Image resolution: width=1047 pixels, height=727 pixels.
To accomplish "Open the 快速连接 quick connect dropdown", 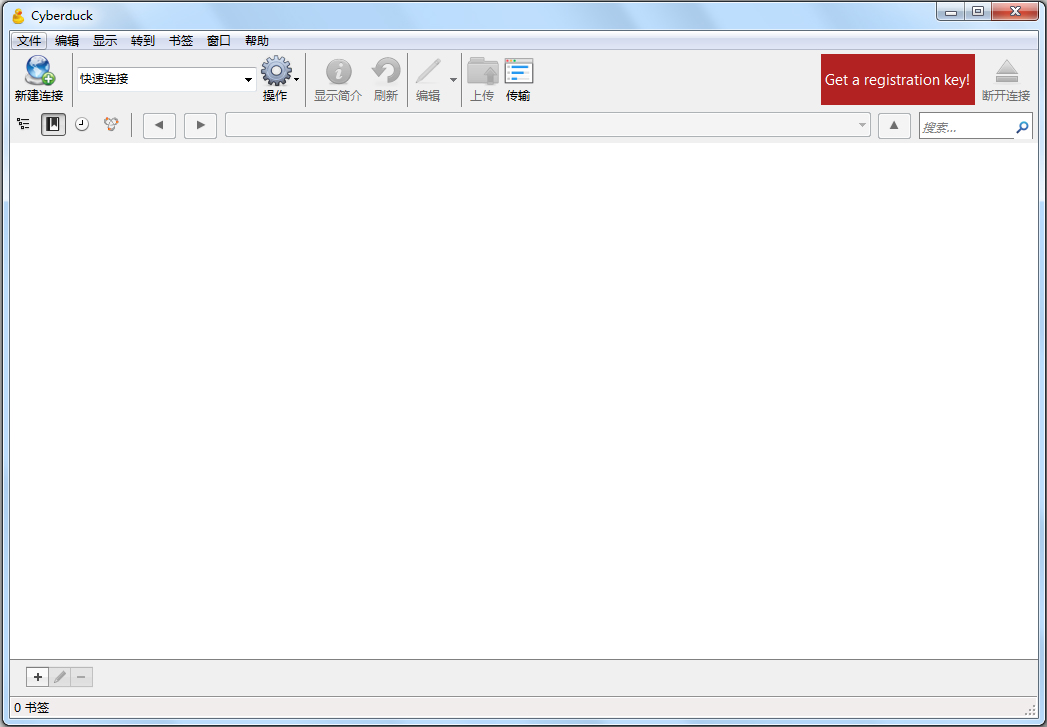I will coord(247,78).
